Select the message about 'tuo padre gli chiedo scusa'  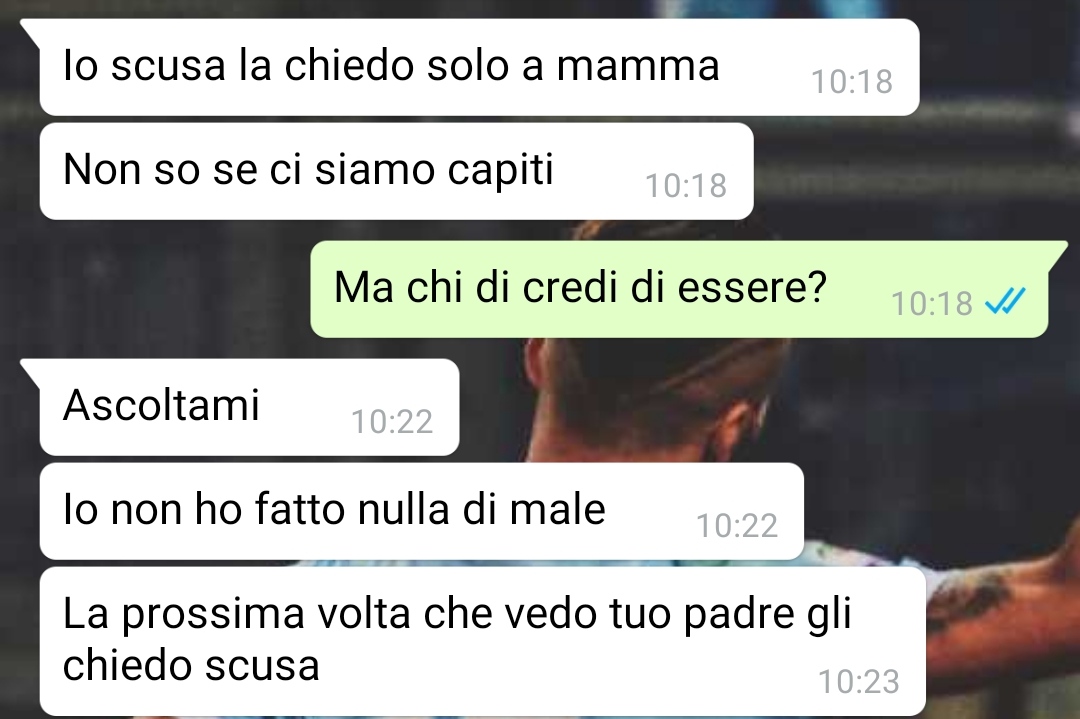point(482,641)
